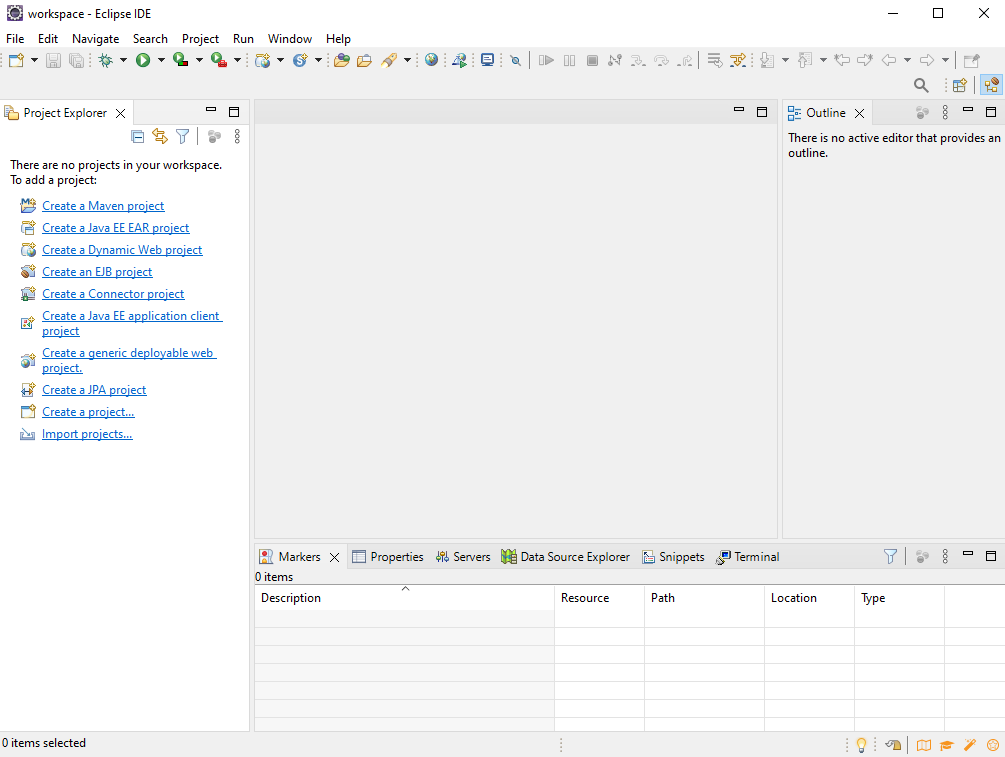
Task: Click the Launch Web Services Explorer icon
Action: coord(459,60)
